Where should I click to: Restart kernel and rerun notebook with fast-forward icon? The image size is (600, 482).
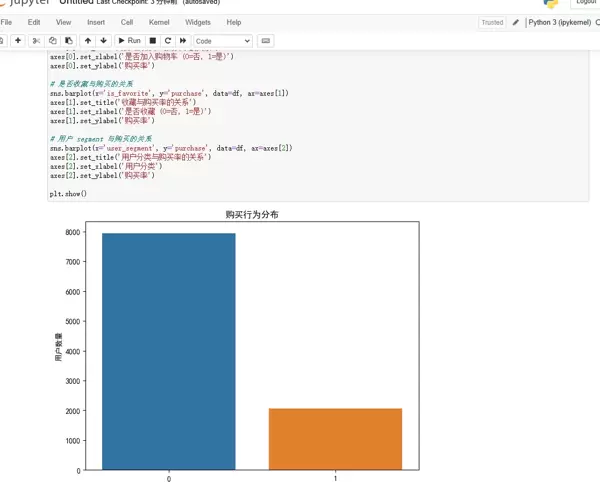click(183, 41)
